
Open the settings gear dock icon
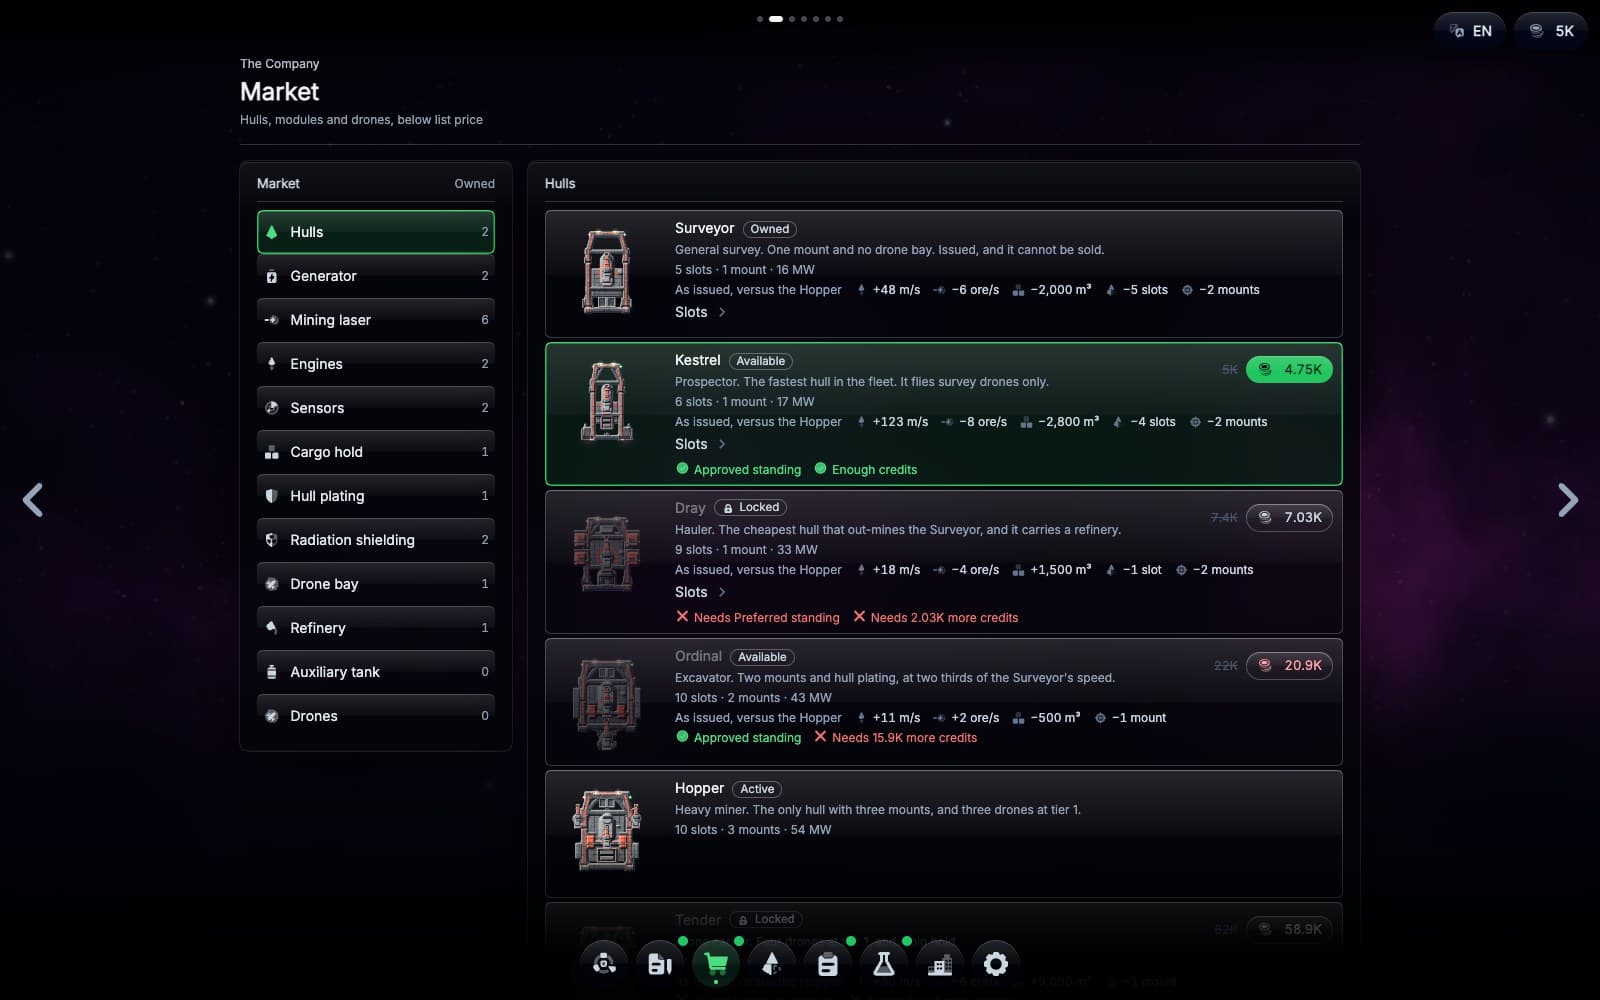pos(996,964)
